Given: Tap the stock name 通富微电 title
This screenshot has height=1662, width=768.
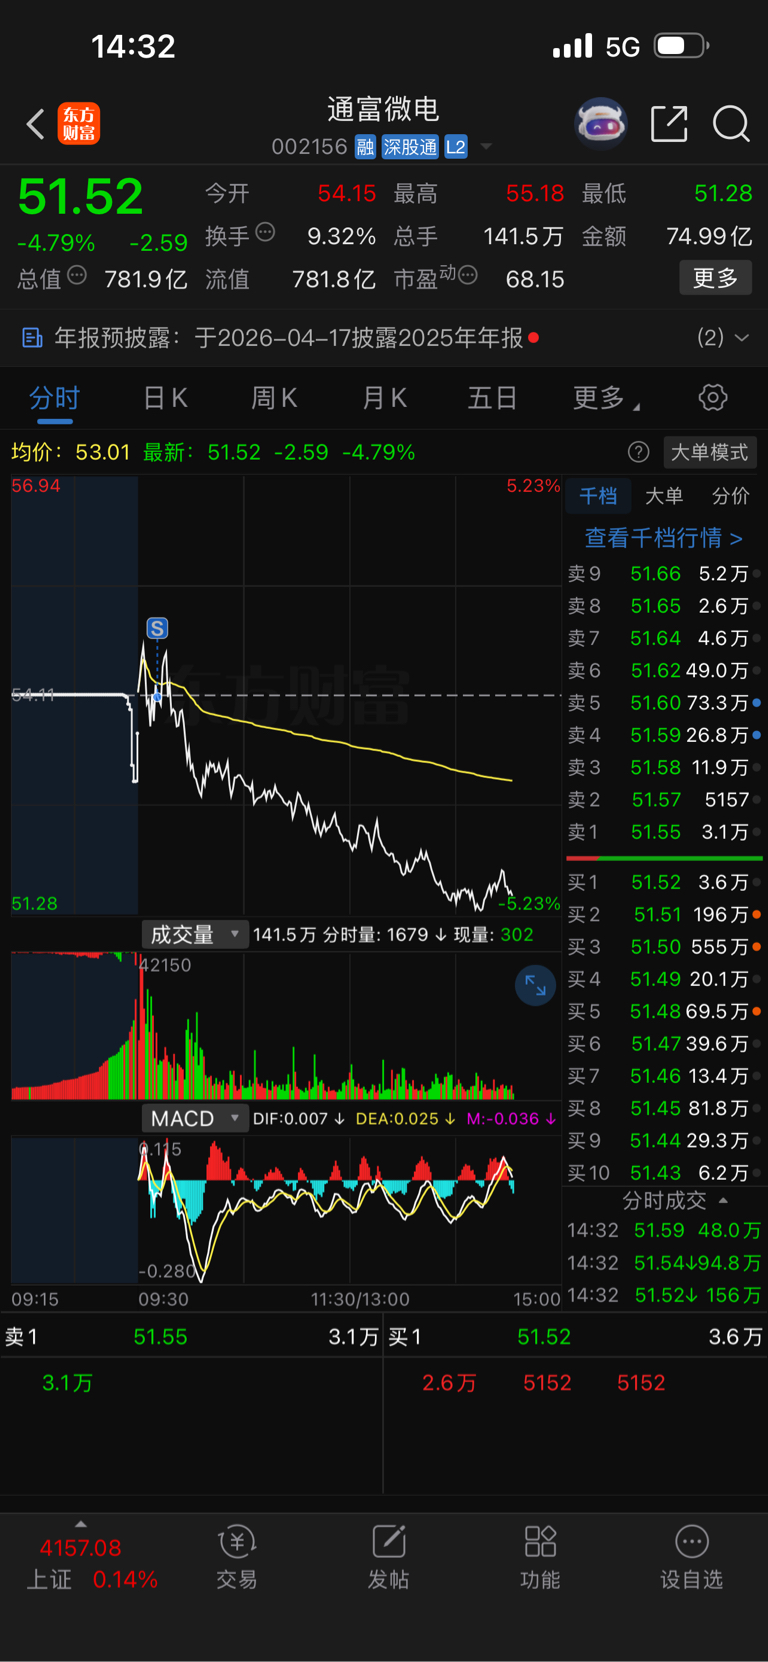Looking at the screenshot, I should (384, 109).
